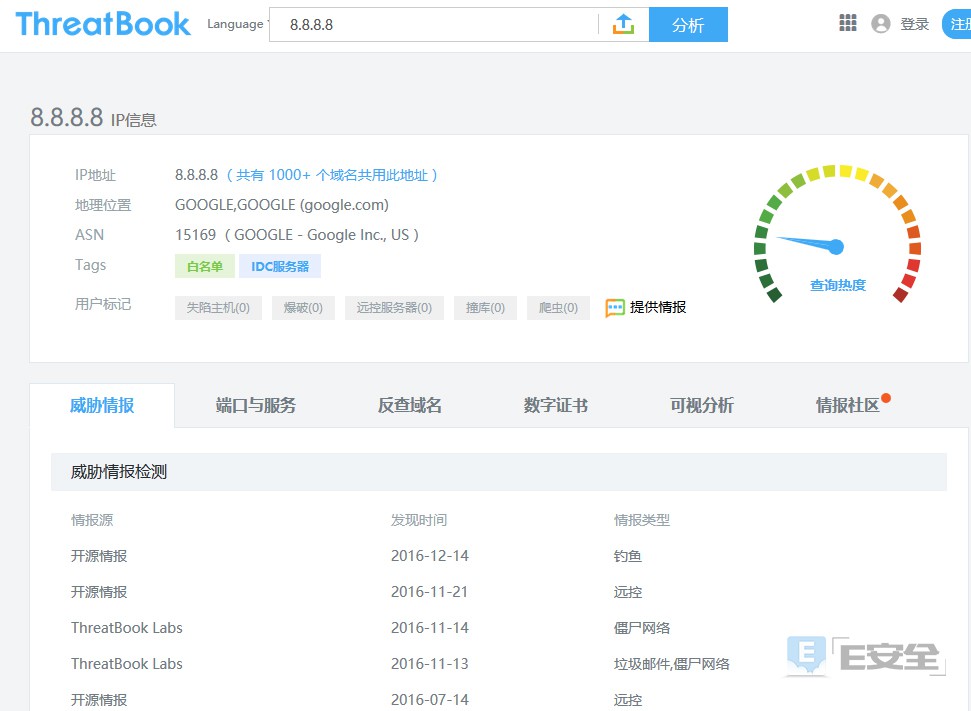Screen dimensions: 971x711
Task: Click inside the IP search field
Action: coord(435,25)
